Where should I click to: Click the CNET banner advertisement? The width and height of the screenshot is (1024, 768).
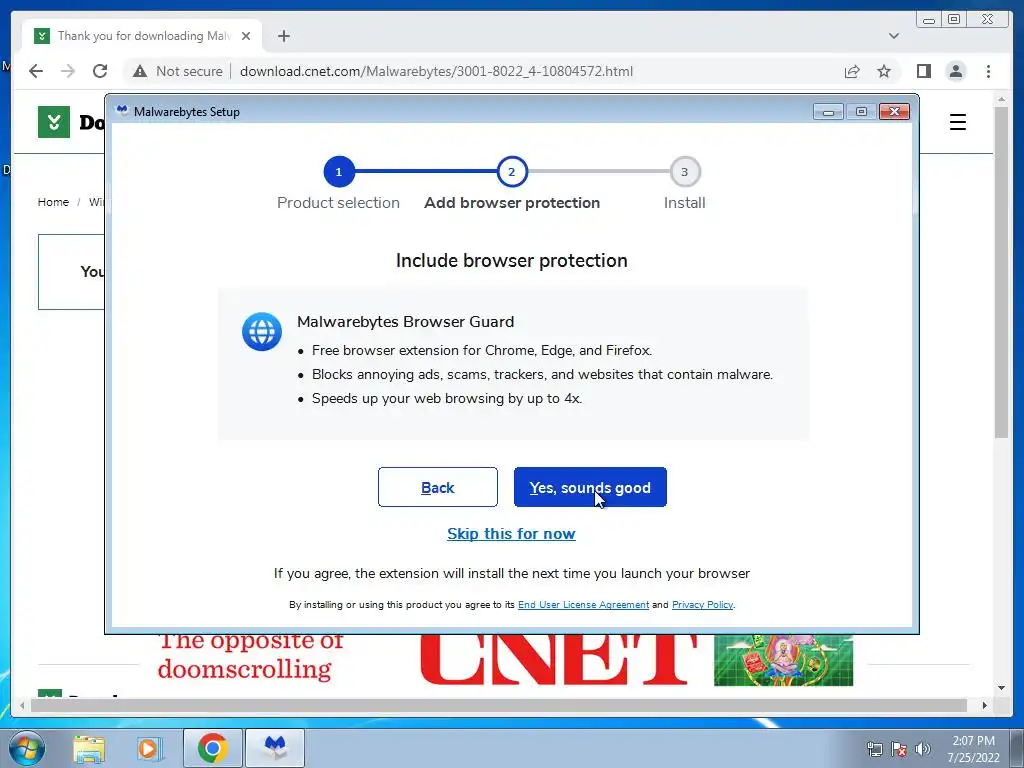[x=506, y=660]
